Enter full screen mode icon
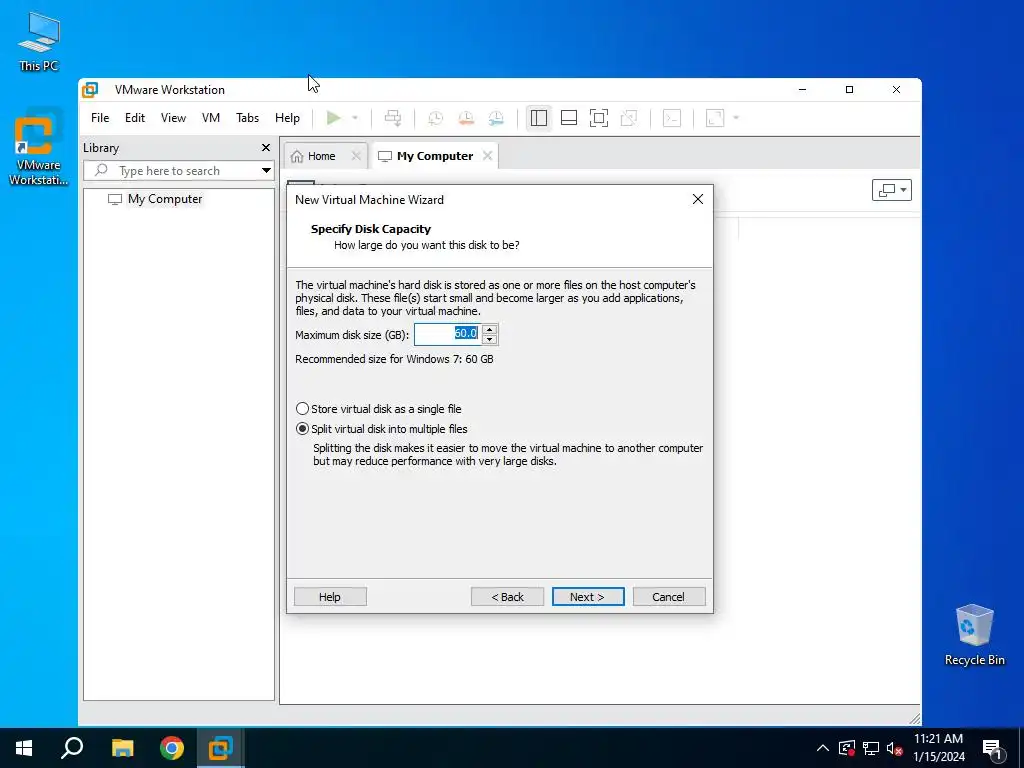 (x=599, y=118)
